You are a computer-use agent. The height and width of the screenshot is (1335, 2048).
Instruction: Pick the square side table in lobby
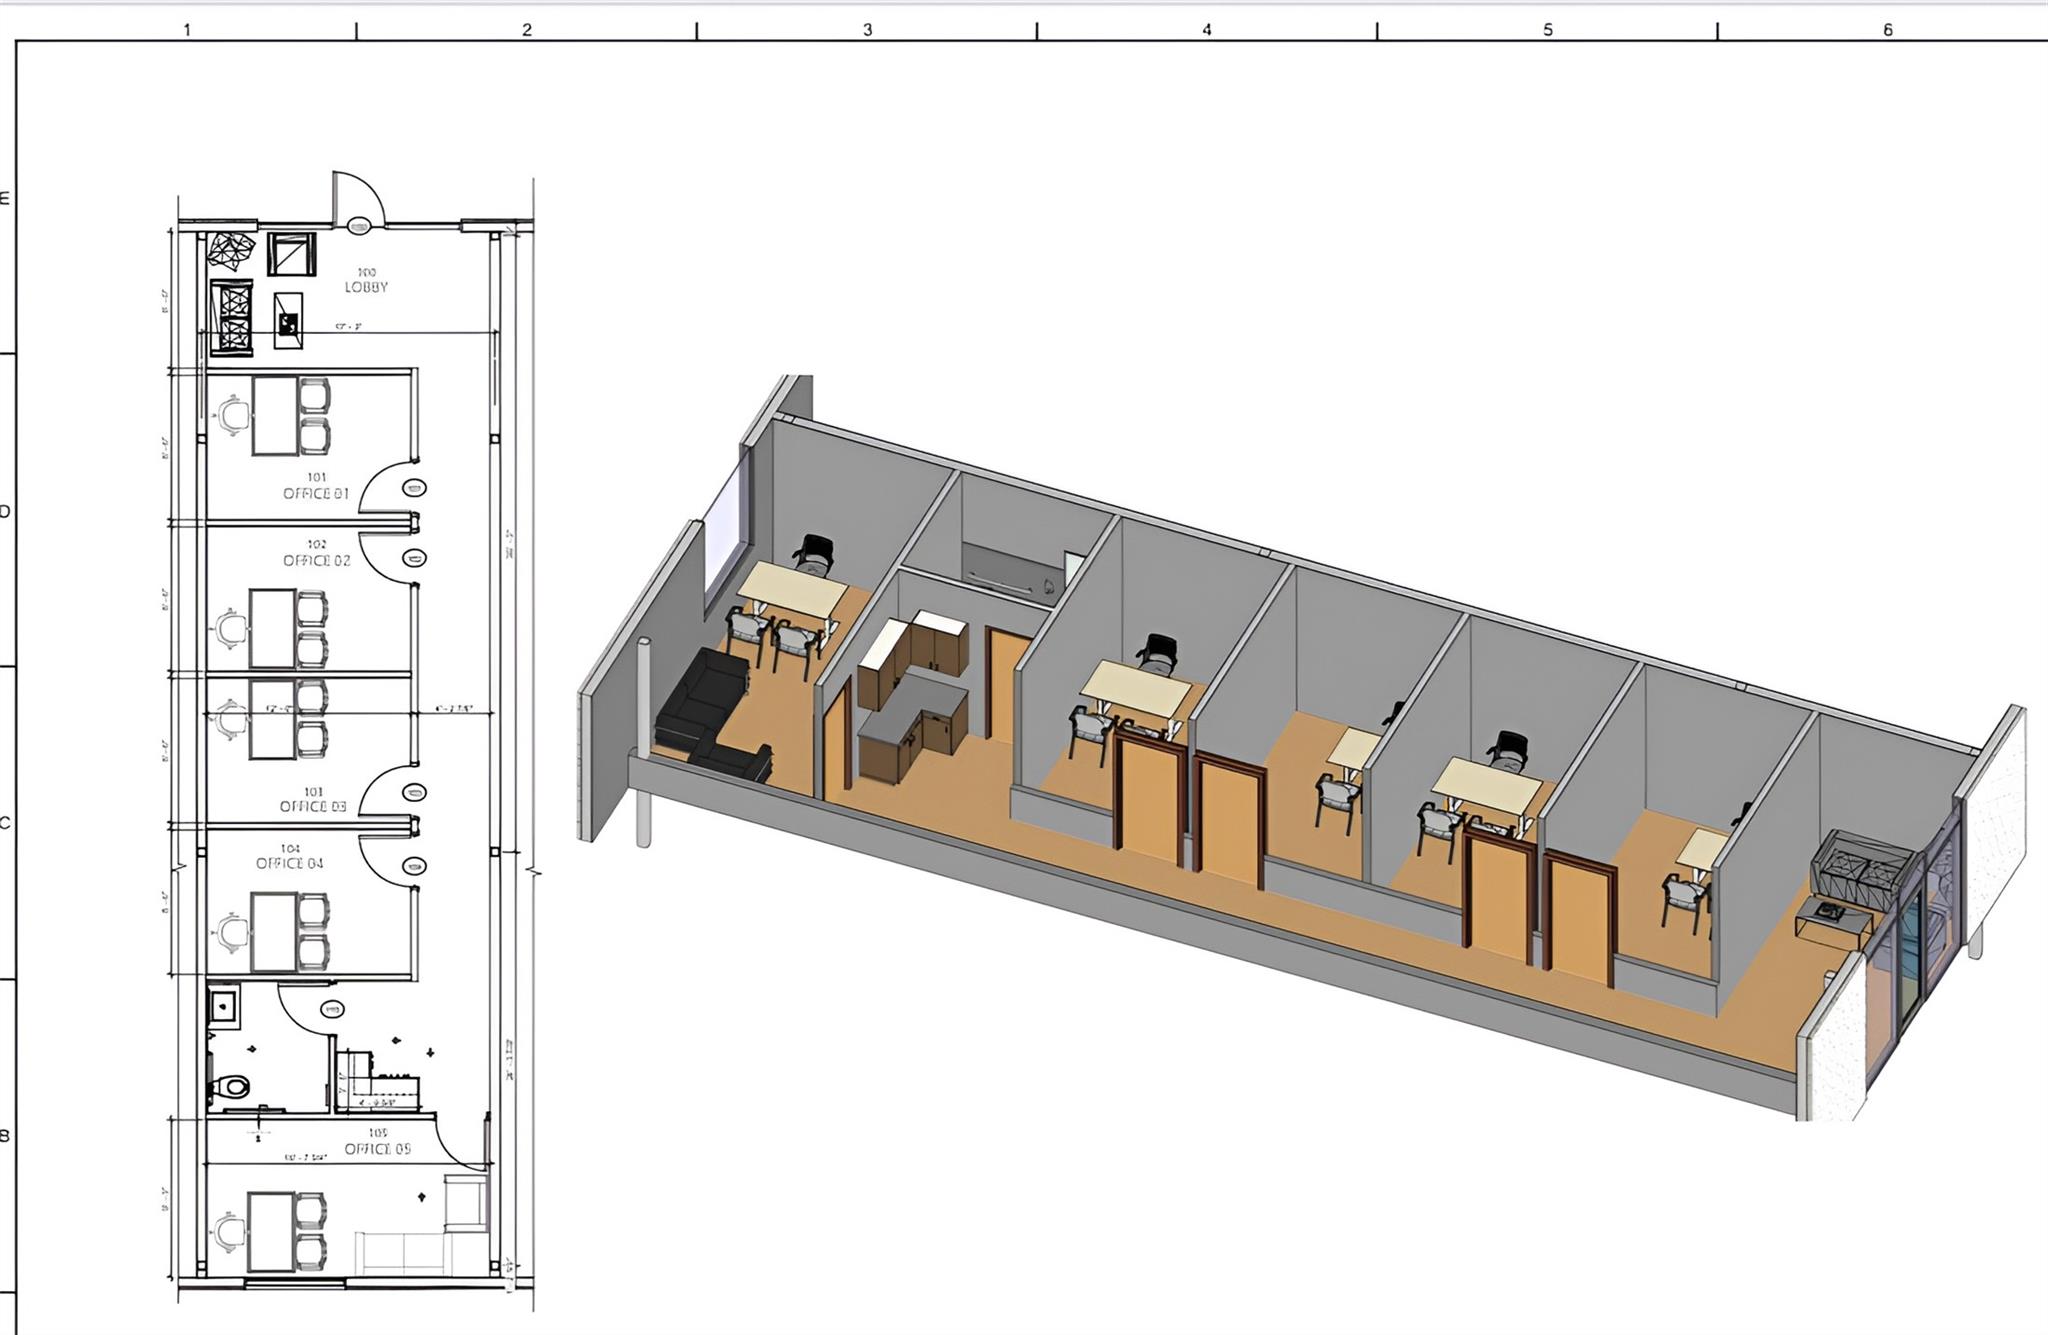click(x=291, y=254)
